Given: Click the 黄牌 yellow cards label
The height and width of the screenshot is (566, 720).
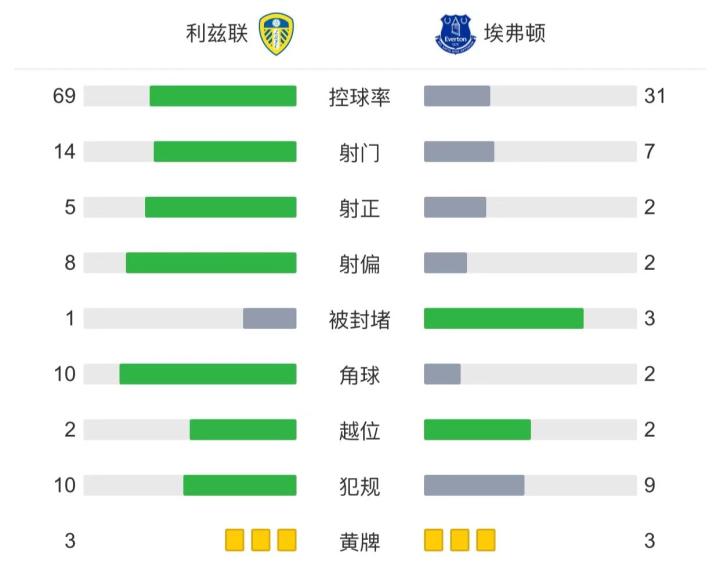Looking at the screenshot, I should (360, 542).
